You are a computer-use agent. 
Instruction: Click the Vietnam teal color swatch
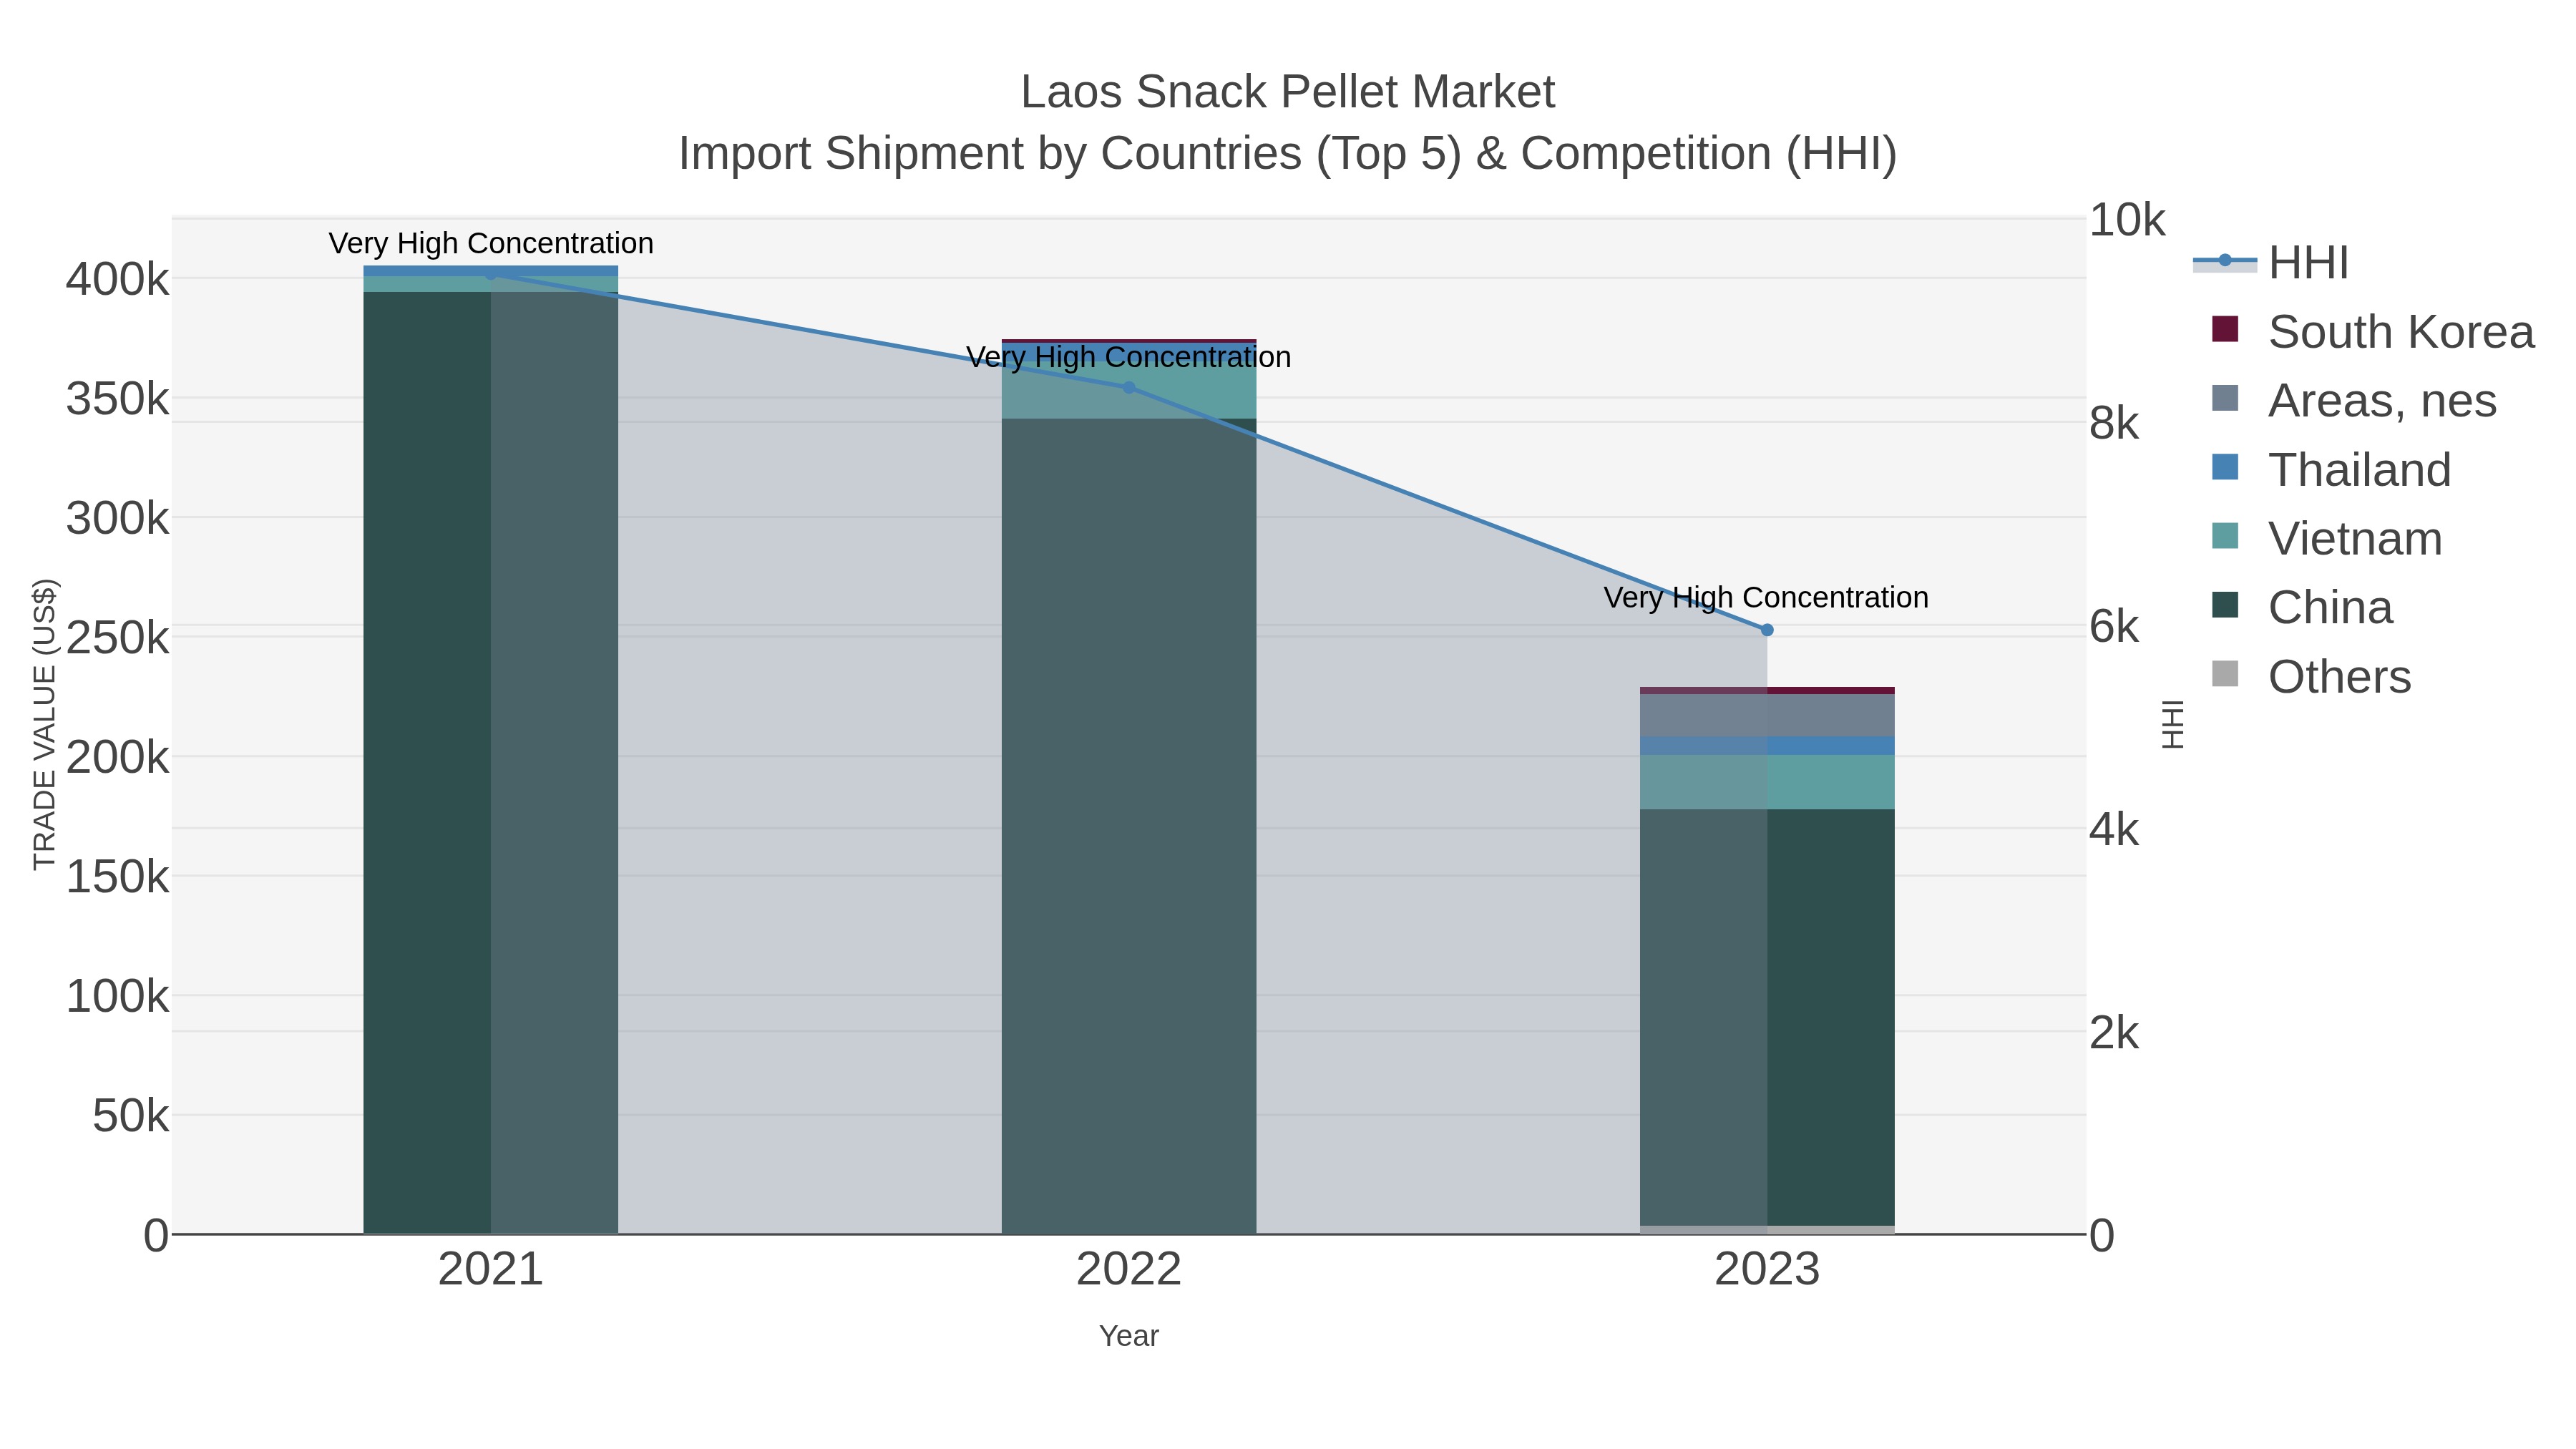click(2225, 536)
